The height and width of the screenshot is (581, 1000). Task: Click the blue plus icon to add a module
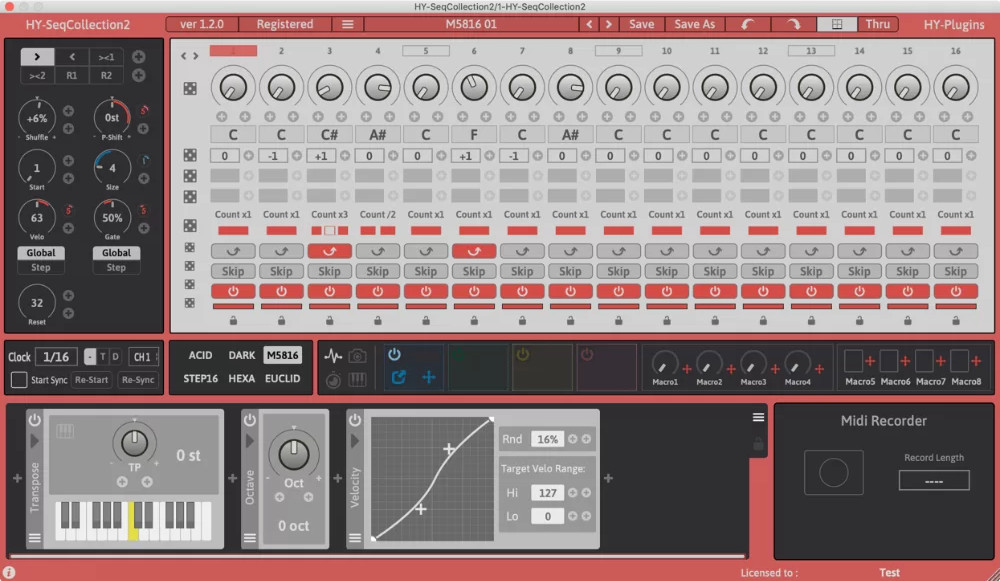click(x=430, y=378)
